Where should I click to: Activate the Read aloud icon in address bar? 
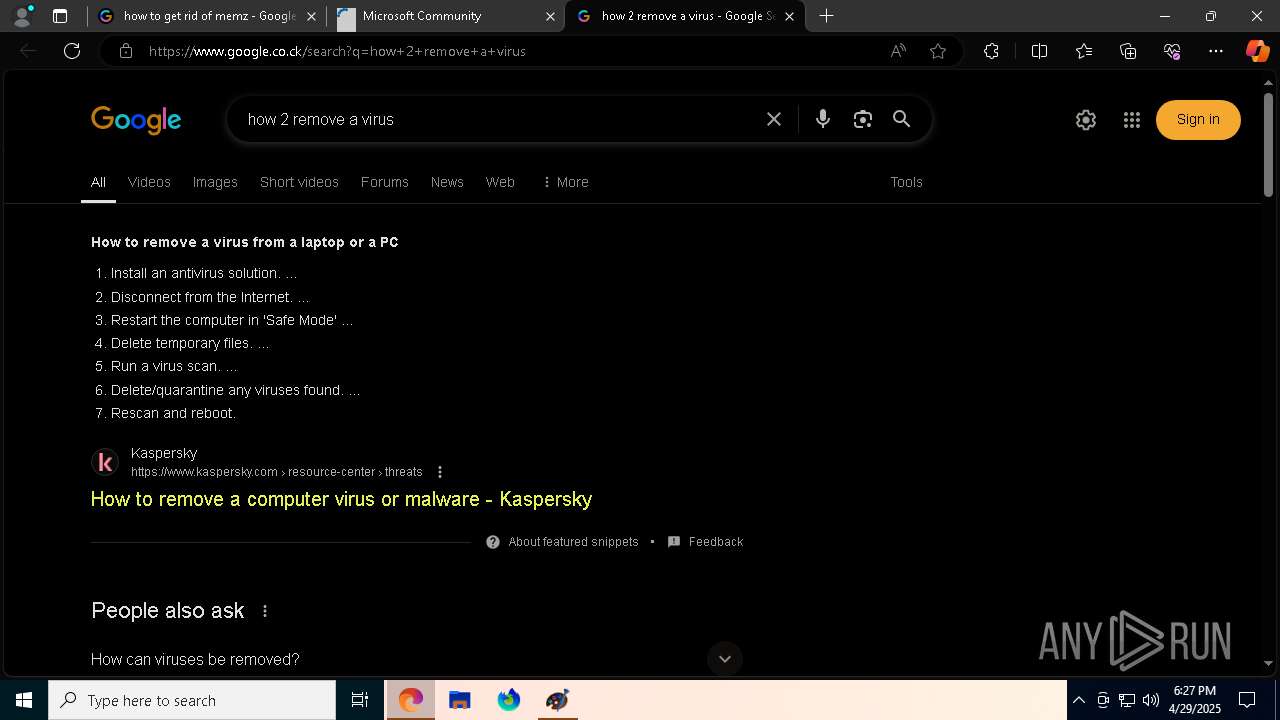coord(898,51)
